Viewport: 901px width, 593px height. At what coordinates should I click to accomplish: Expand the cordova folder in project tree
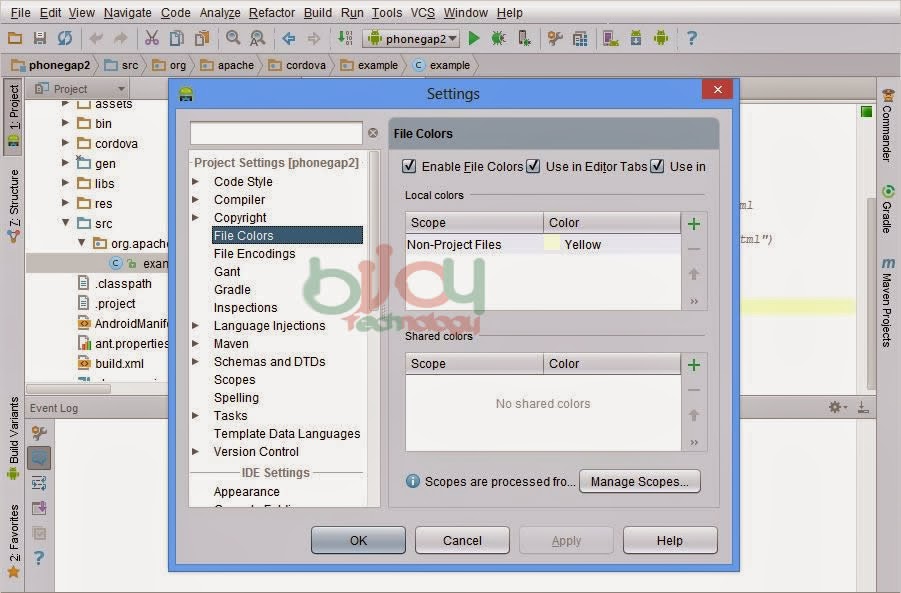click(66, 143)
